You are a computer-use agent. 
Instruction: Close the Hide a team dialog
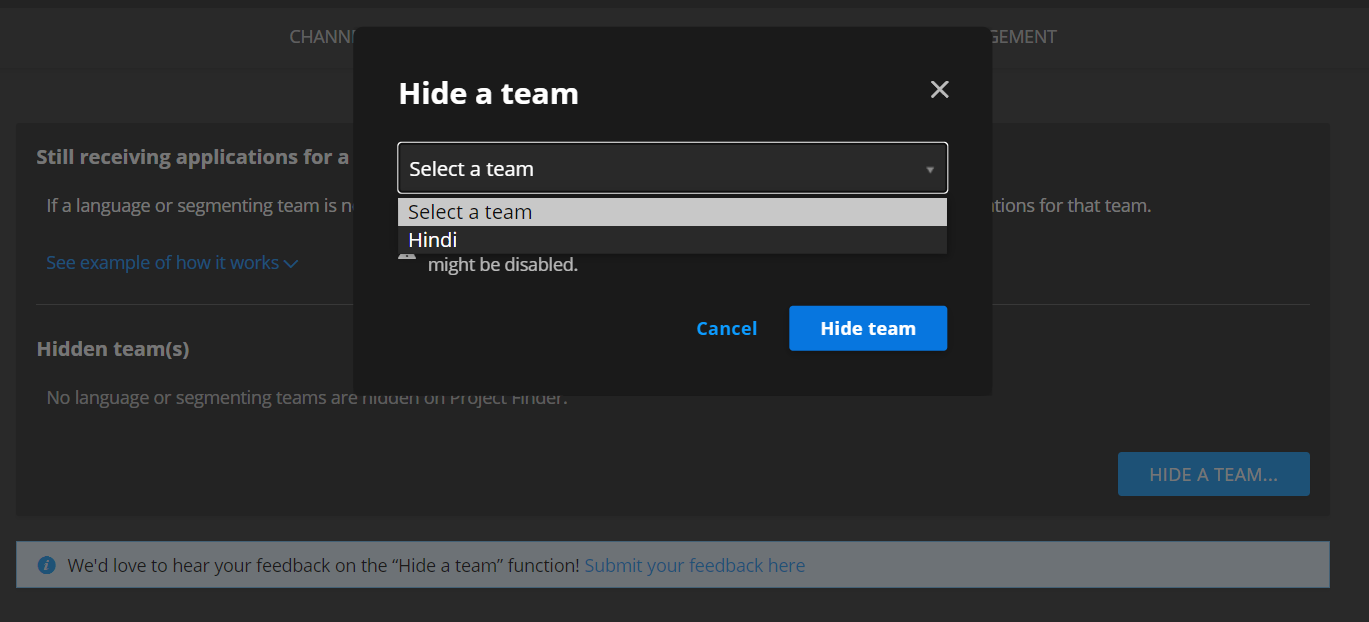tap(939, 90)
